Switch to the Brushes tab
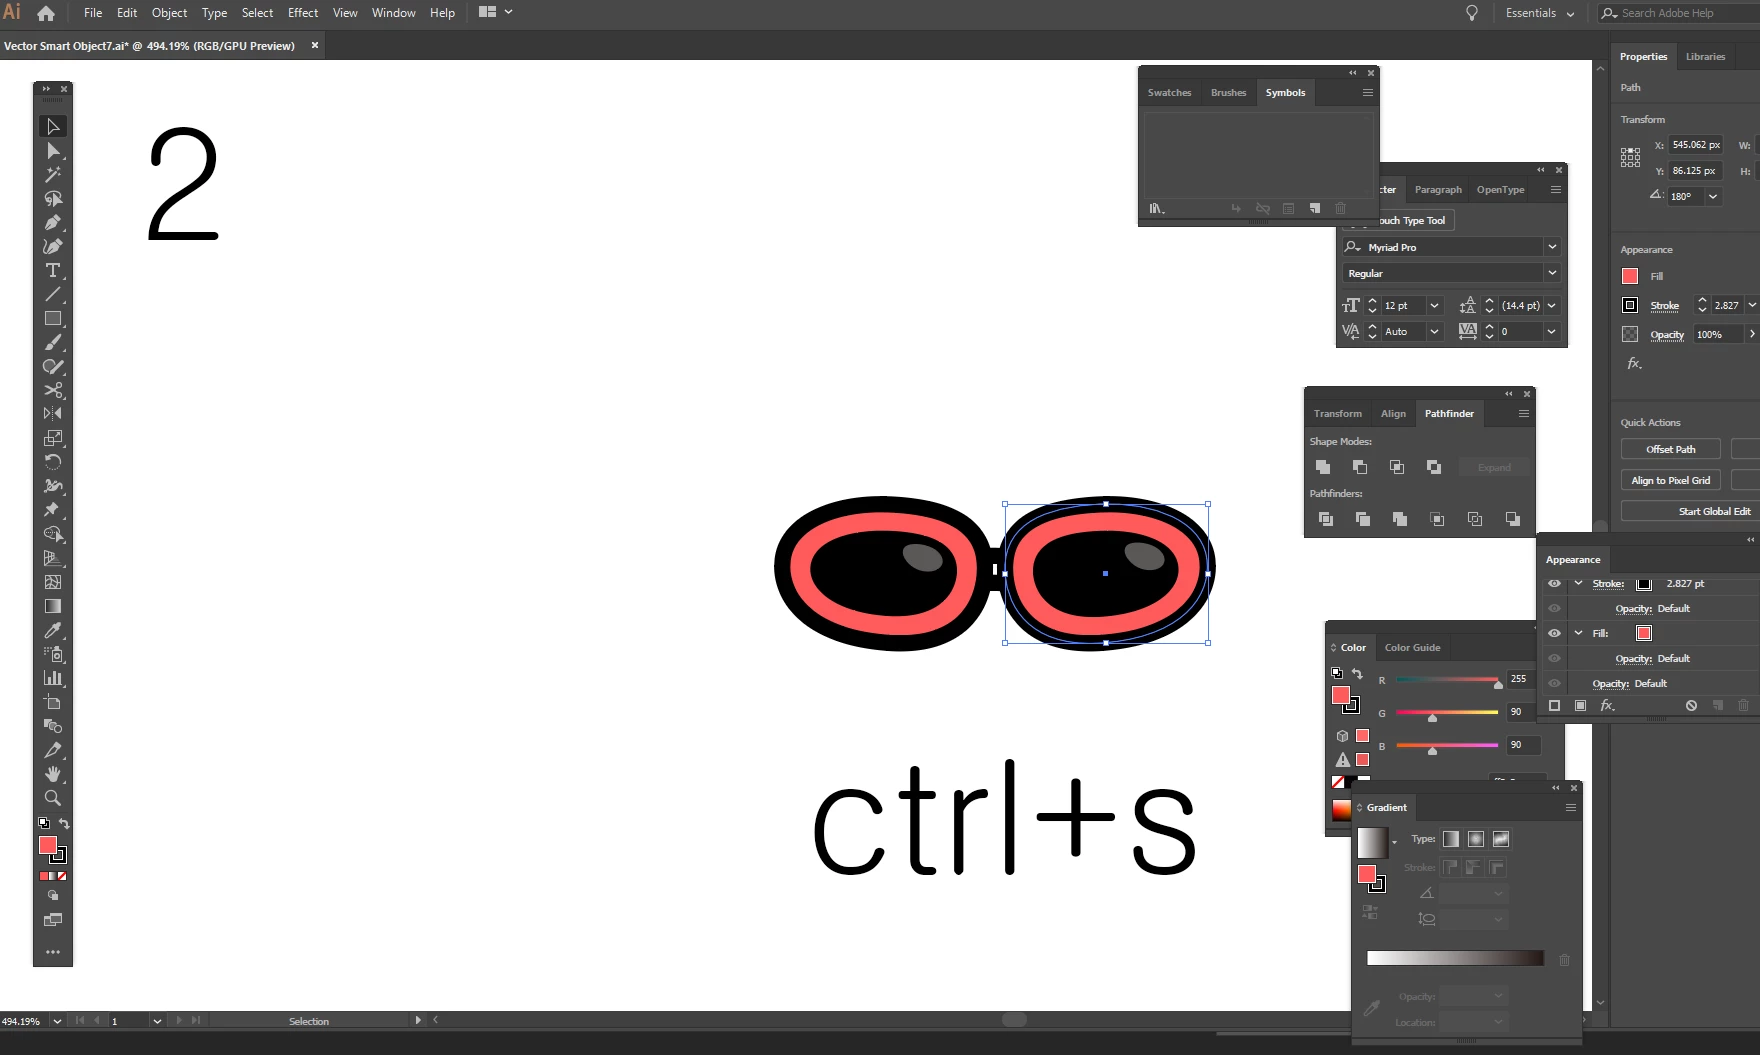 coord(1228,93)
